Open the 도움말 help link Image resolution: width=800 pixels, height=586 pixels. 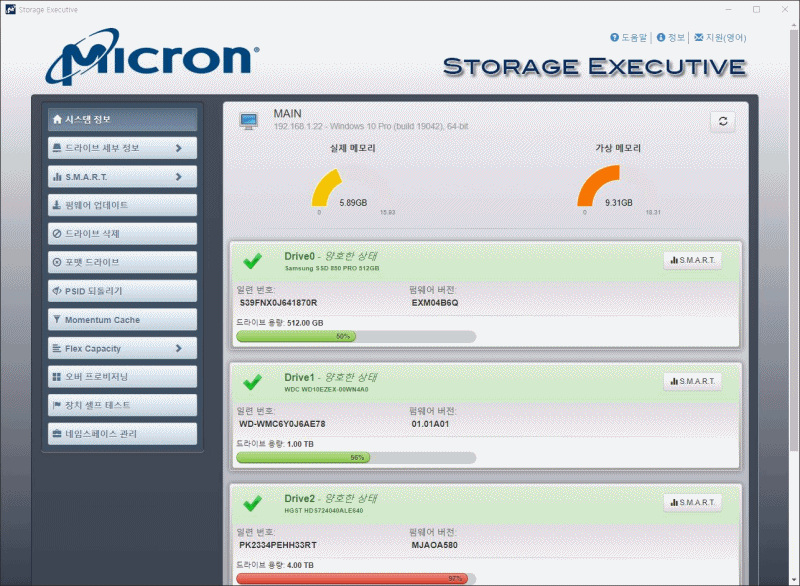(629, 38)
